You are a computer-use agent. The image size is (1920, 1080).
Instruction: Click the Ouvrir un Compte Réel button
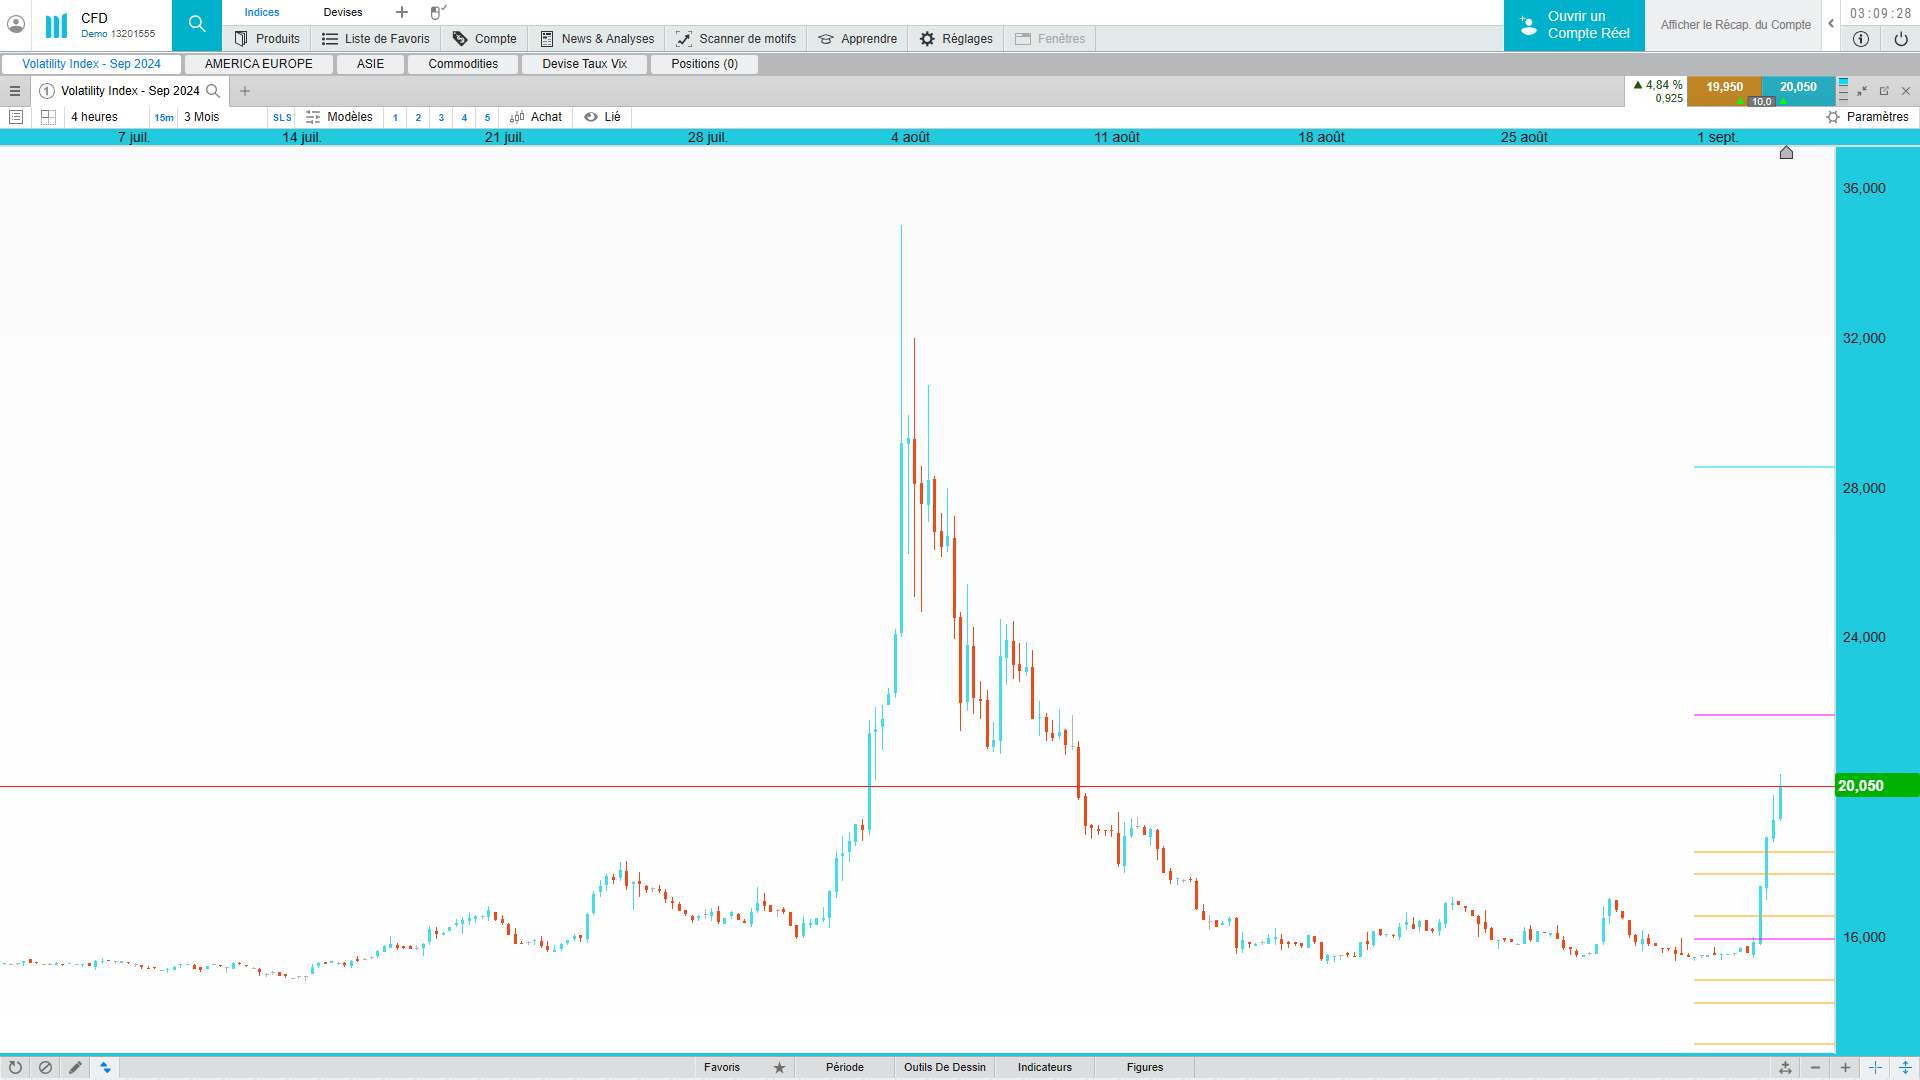pos(1574,25)
